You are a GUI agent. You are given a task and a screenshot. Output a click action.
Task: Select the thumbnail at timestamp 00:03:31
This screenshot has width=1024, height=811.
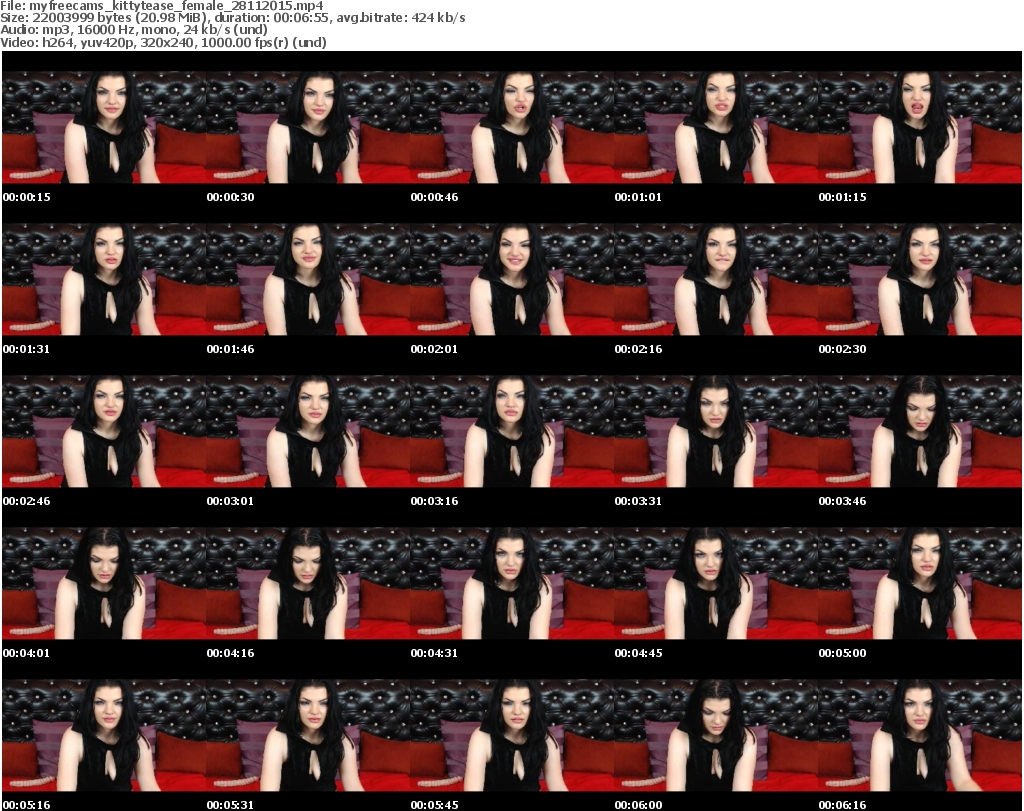point(715,432)
